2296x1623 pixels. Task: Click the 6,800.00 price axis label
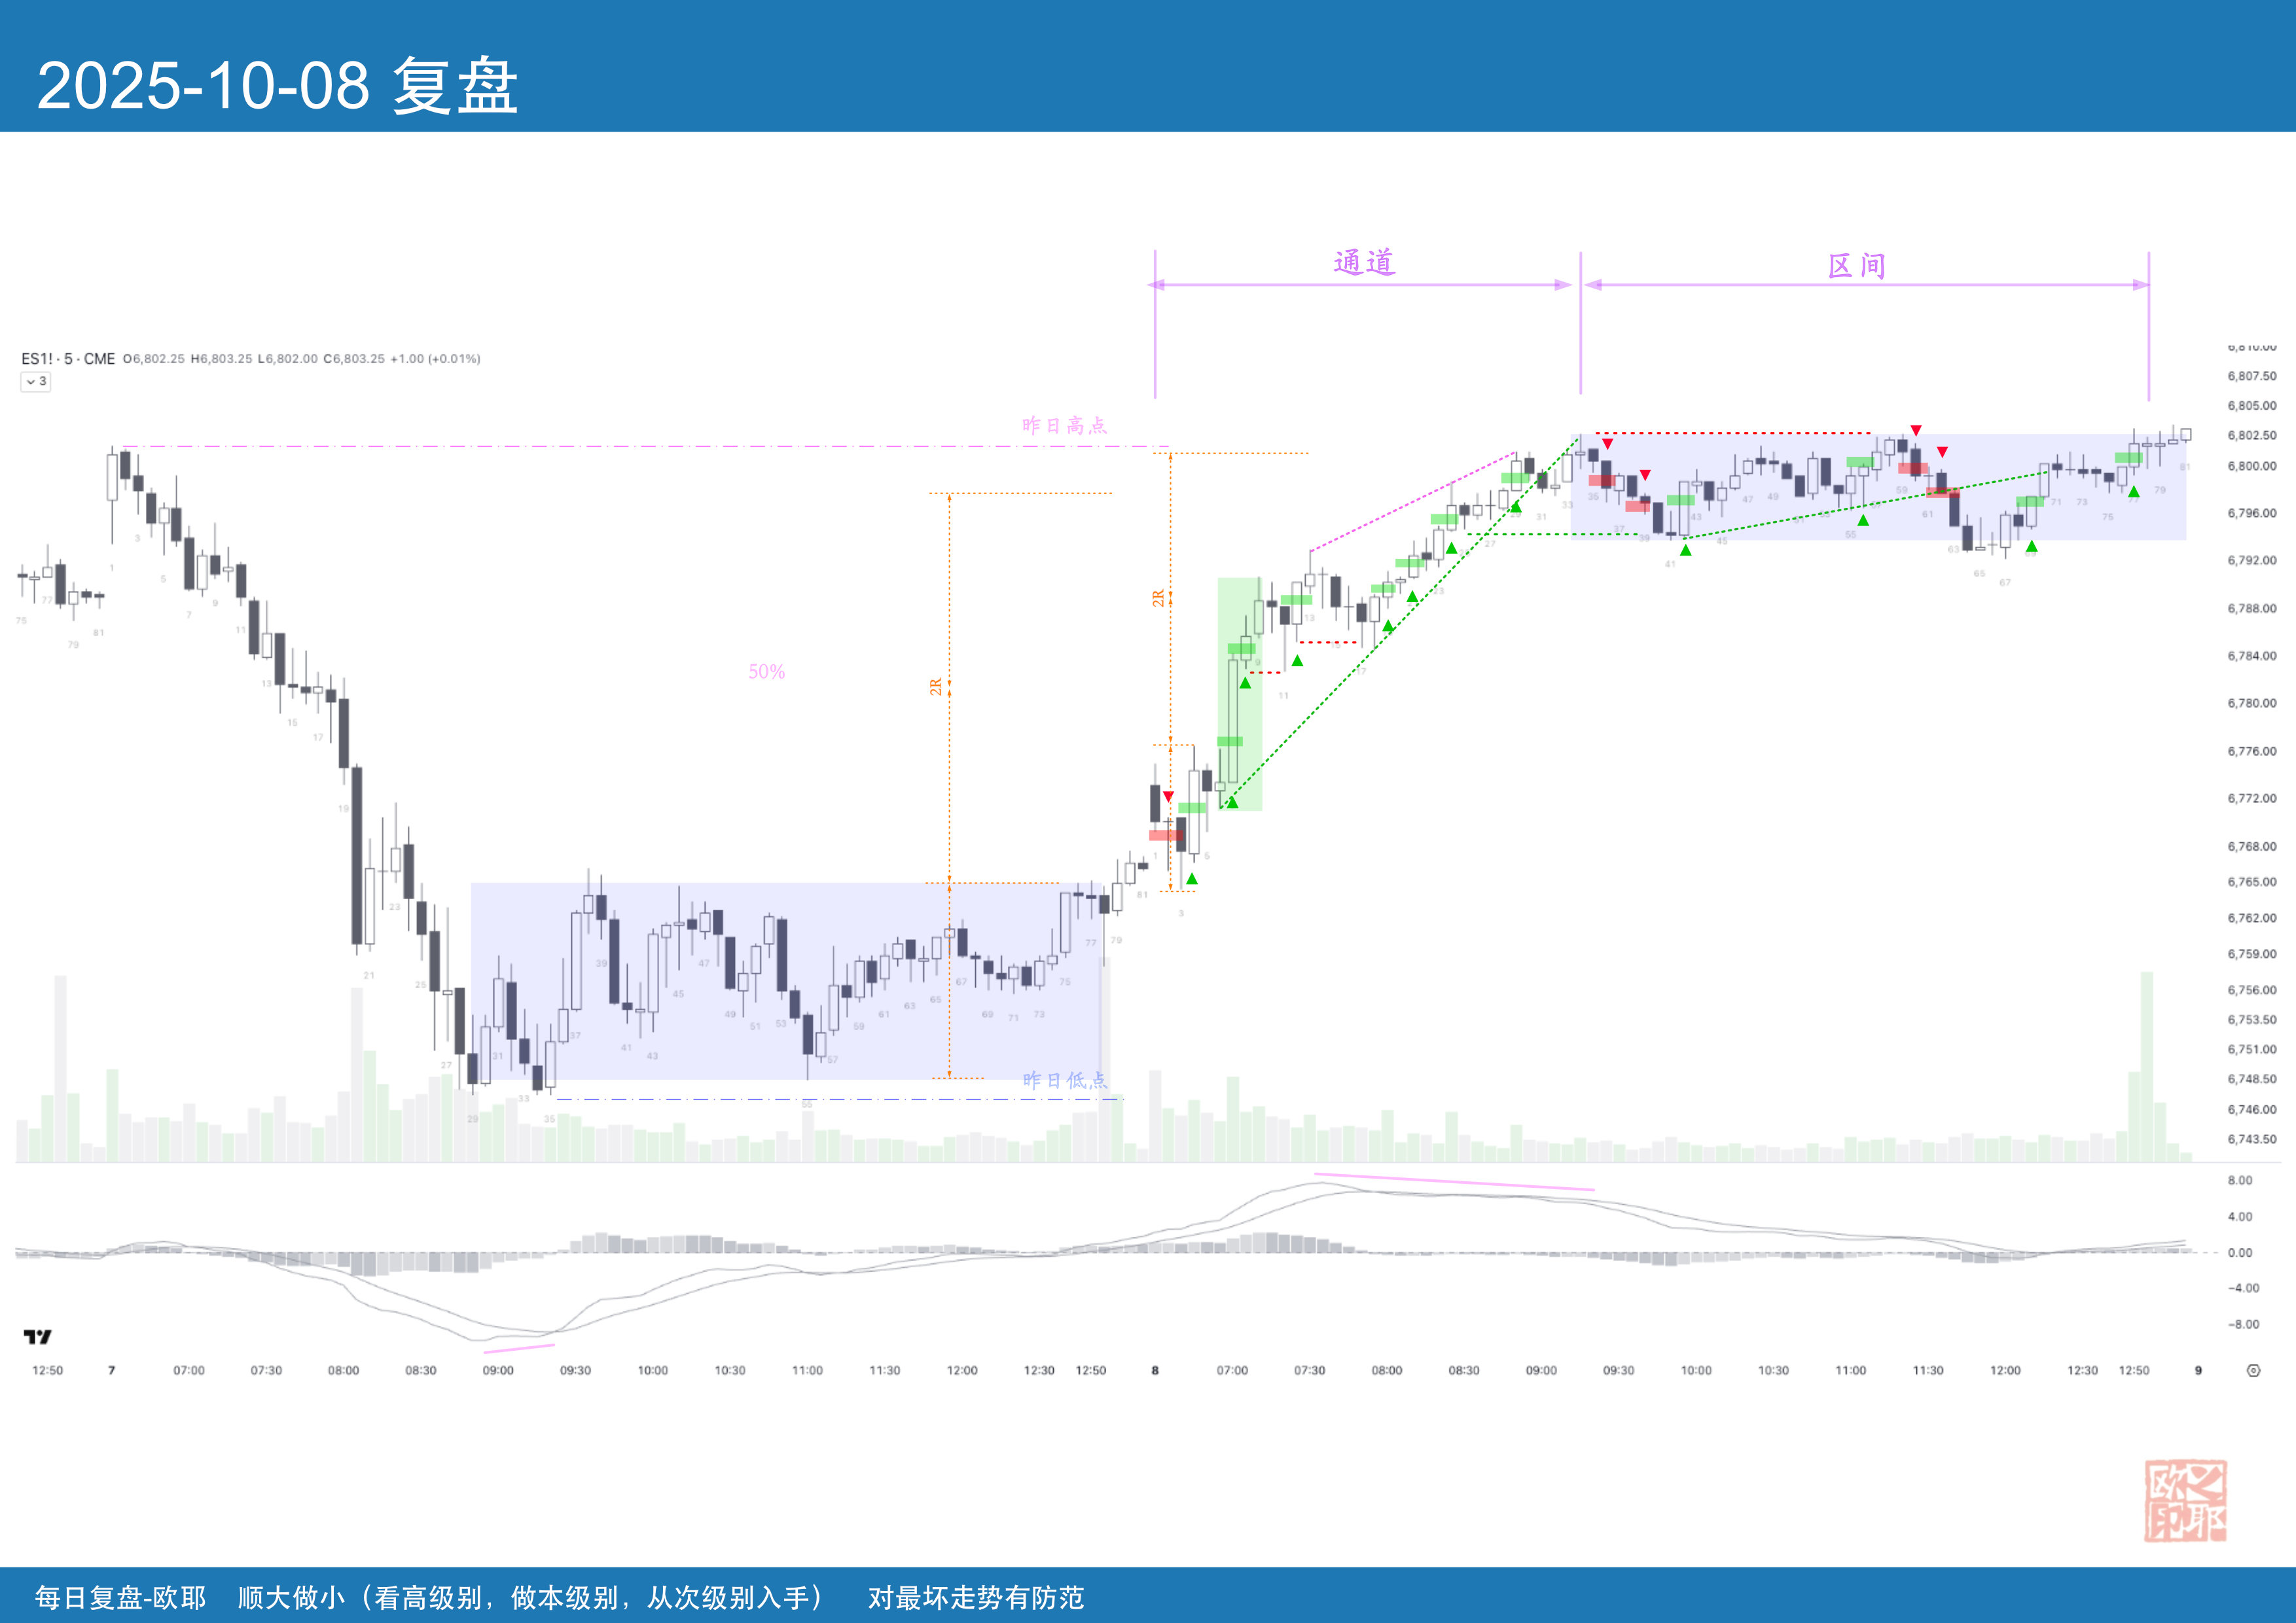[x=2251, y=466]
